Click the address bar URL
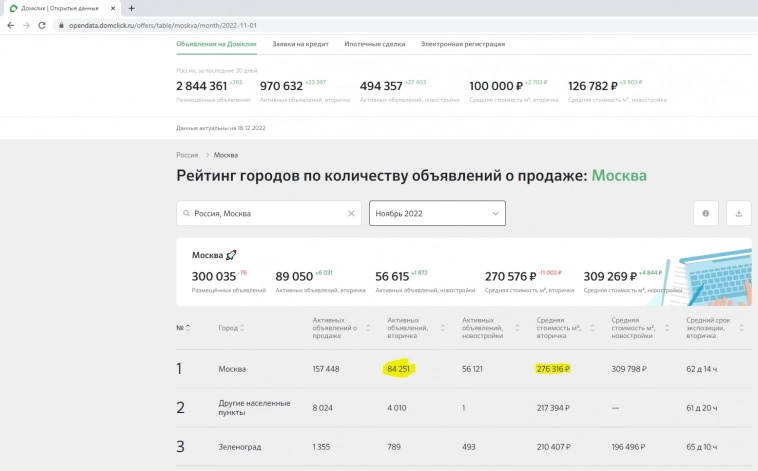 pyautogui.click(x=162, y=26)
